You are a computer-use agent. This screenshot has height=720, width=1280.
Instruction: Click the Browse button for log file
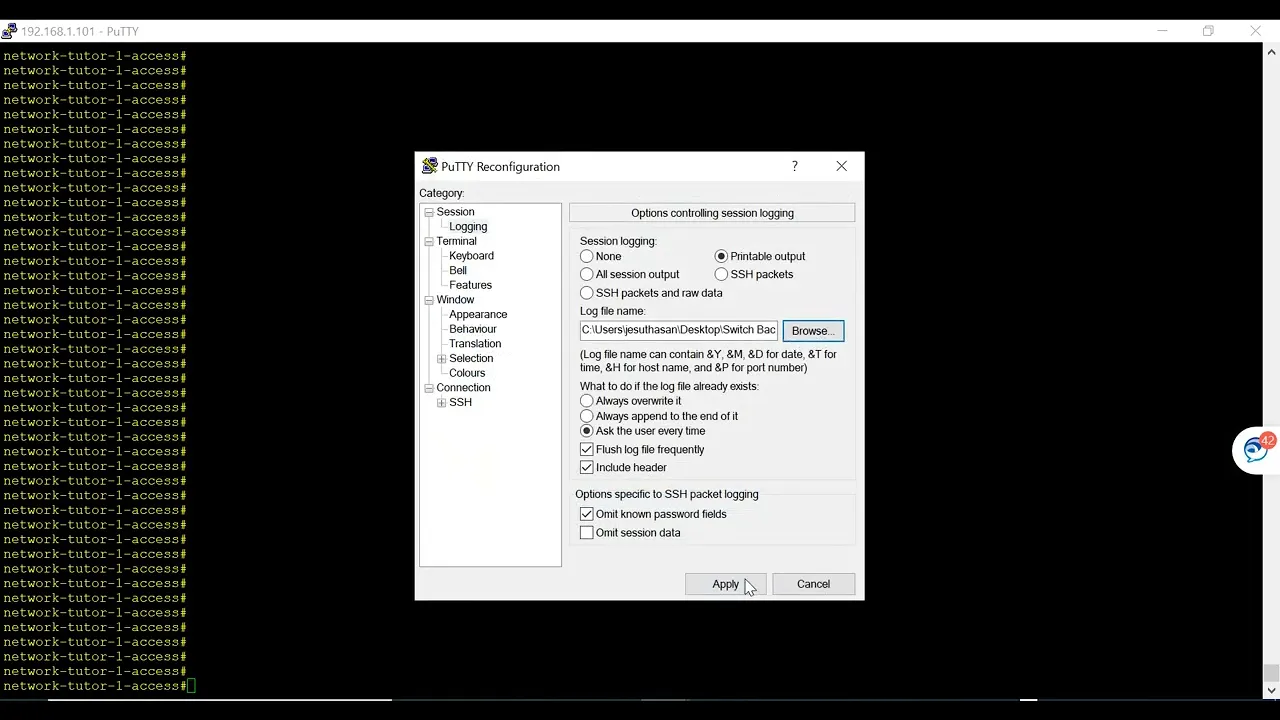[813, 331]
